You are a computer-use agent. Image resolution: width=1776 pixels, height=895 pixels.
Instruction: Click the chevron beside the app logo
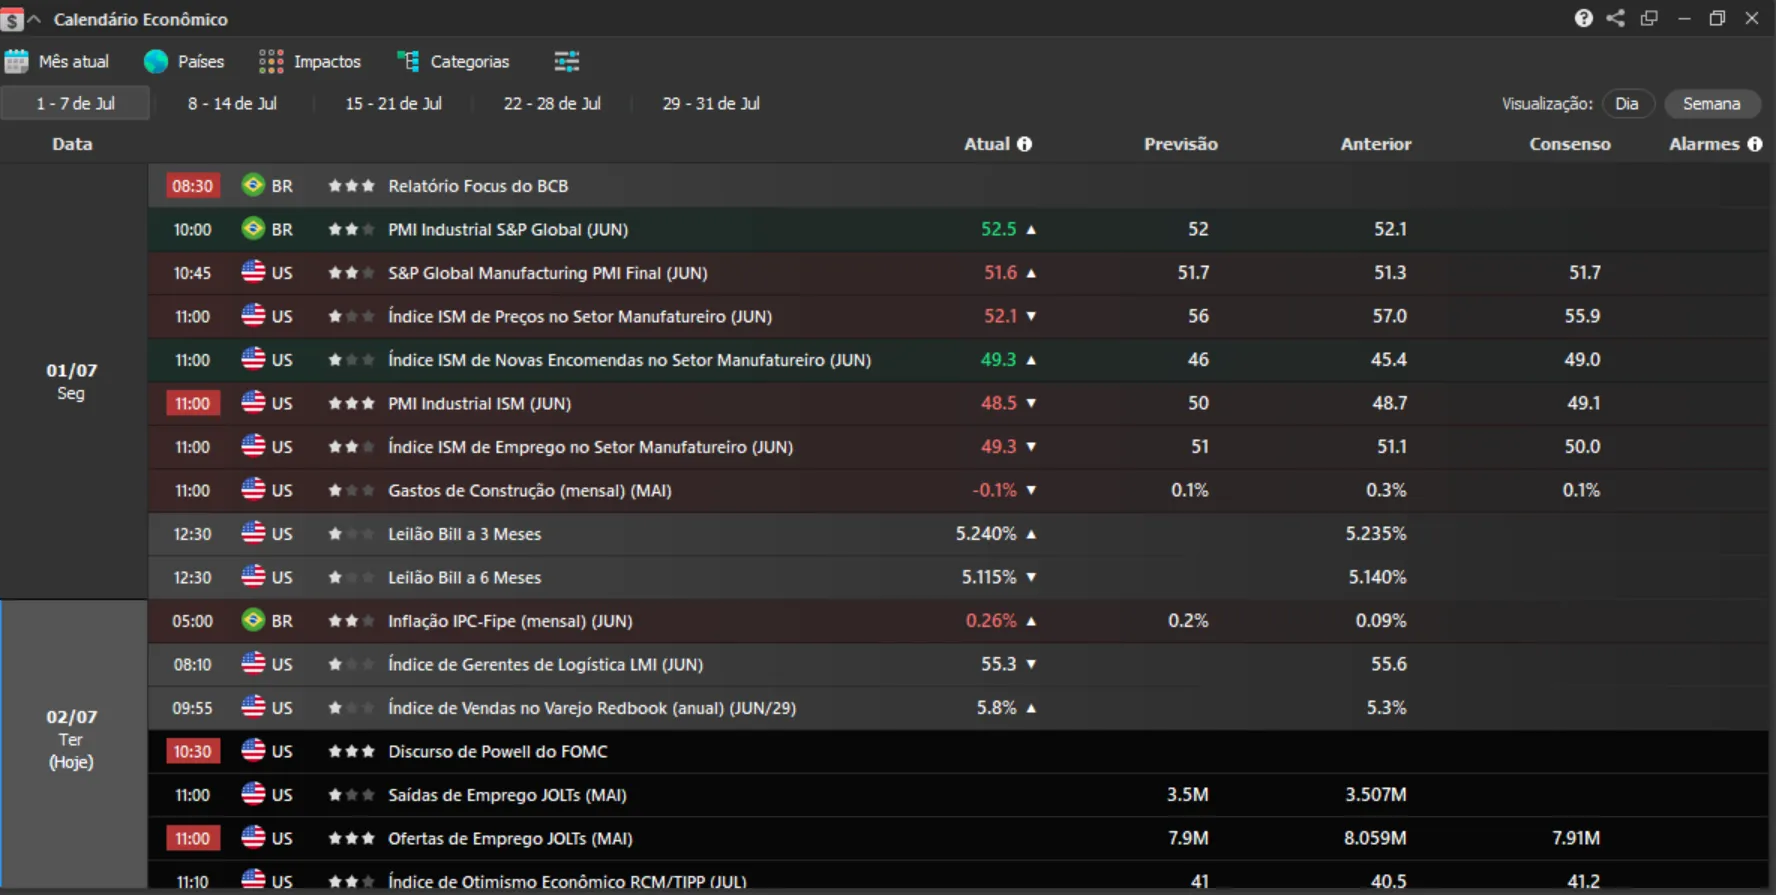34,19
